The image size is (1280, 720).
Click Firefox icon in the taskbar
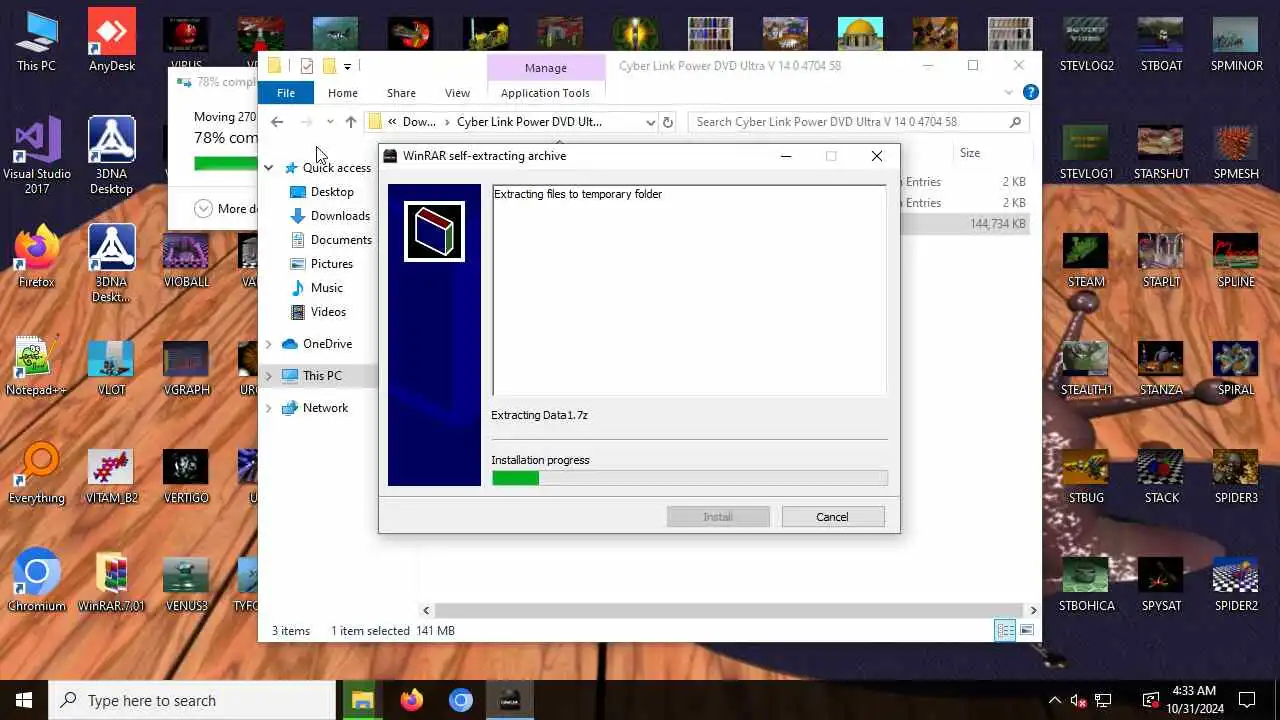pyautogui.click(x=411, y=700)
